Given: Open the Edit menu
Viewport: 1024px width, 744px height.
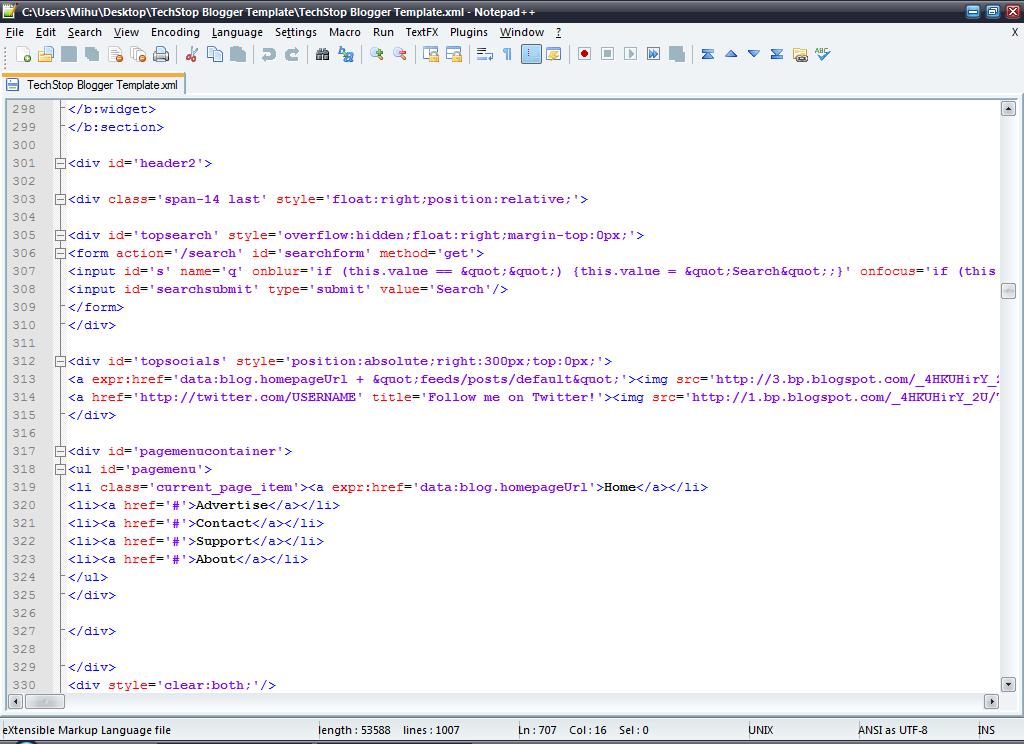Looking at the screenshot, I should pos(46,32).
